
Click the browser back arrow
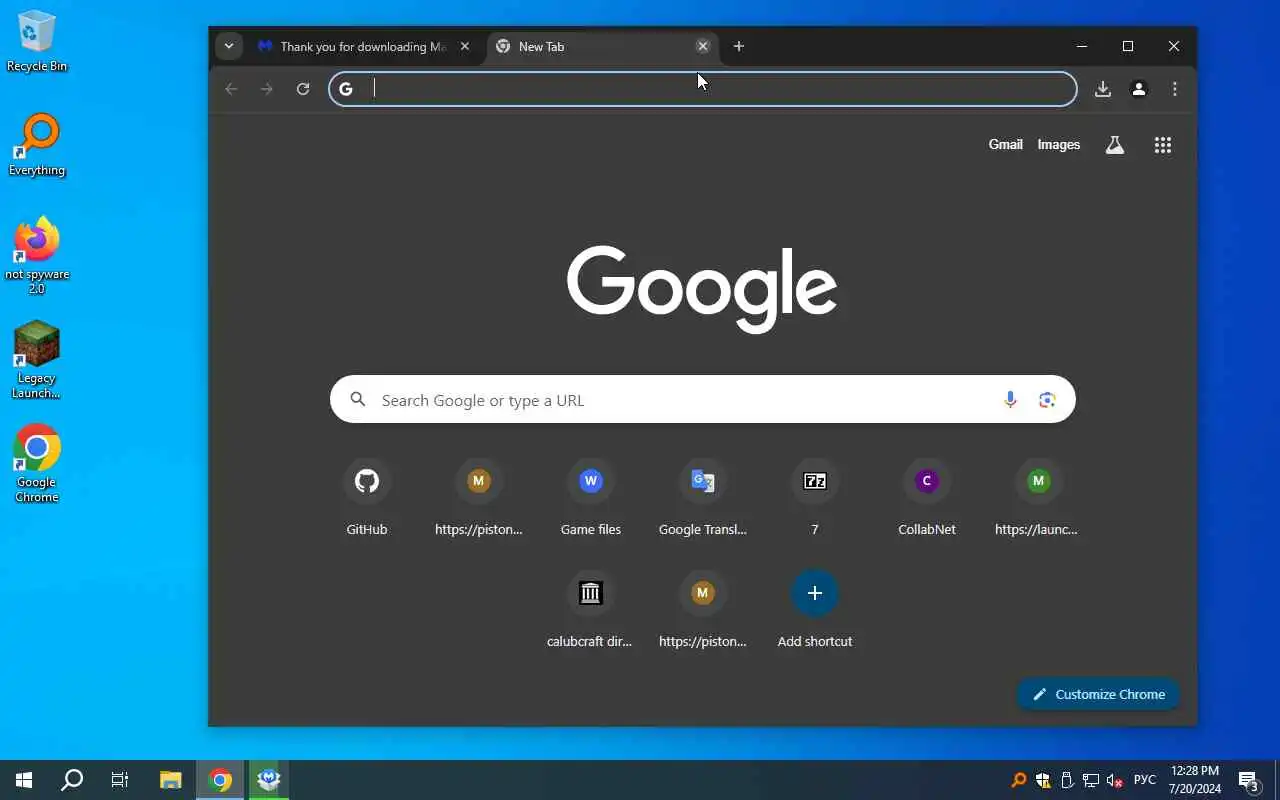[x=231, y=89]
